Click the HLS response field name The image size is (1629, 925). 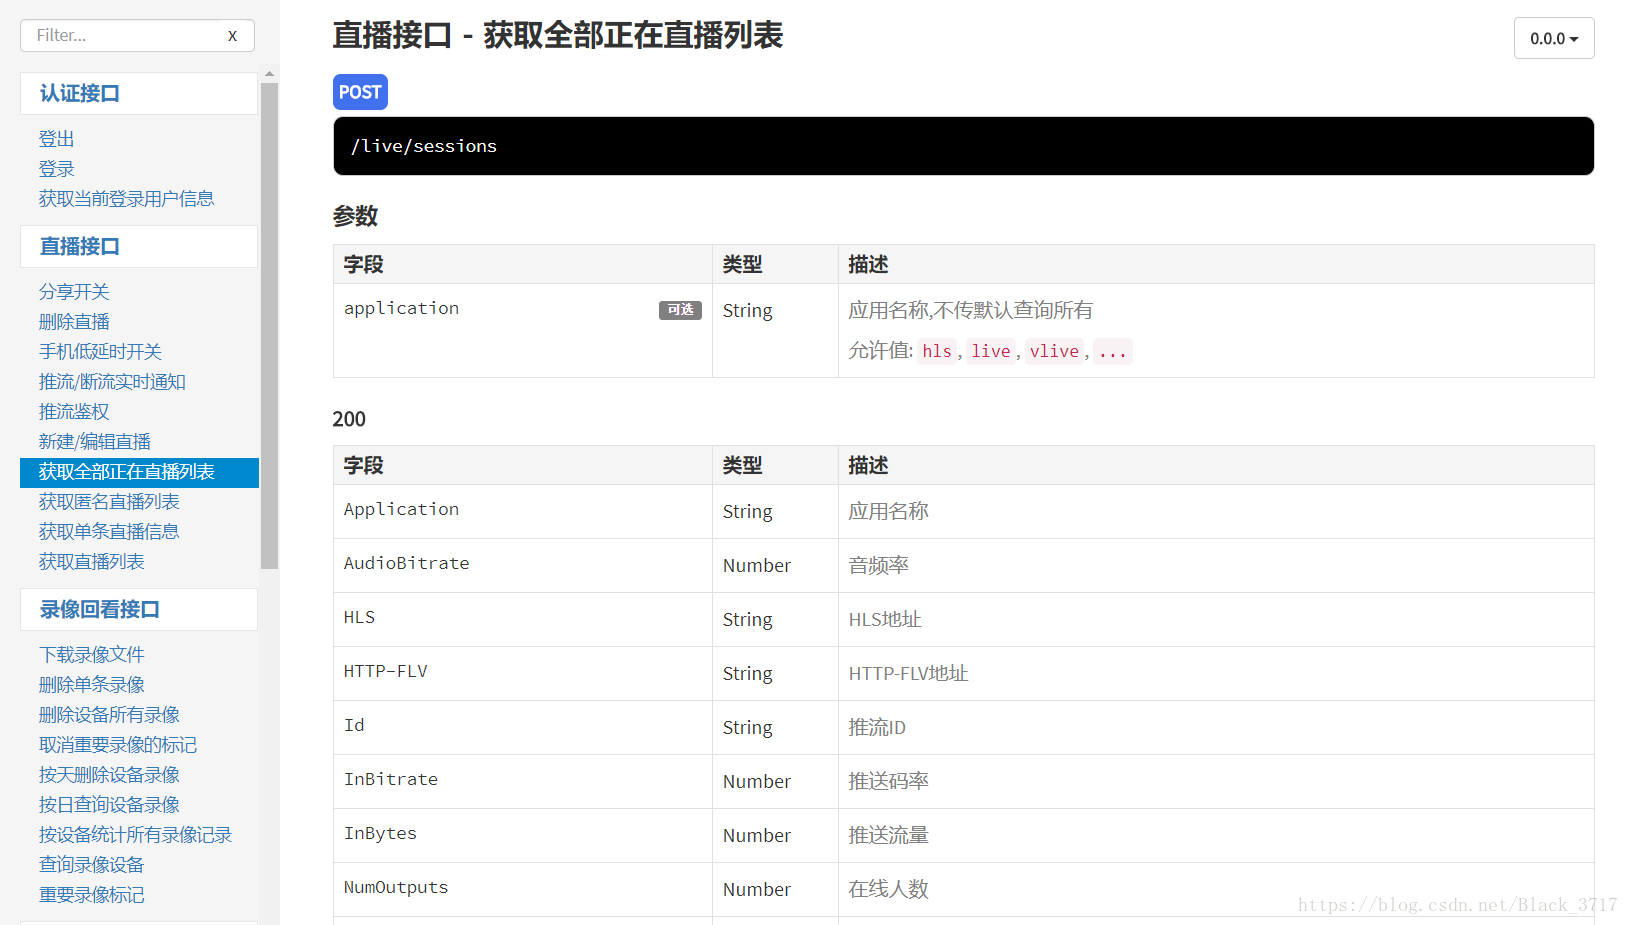(x=359, y=618)
